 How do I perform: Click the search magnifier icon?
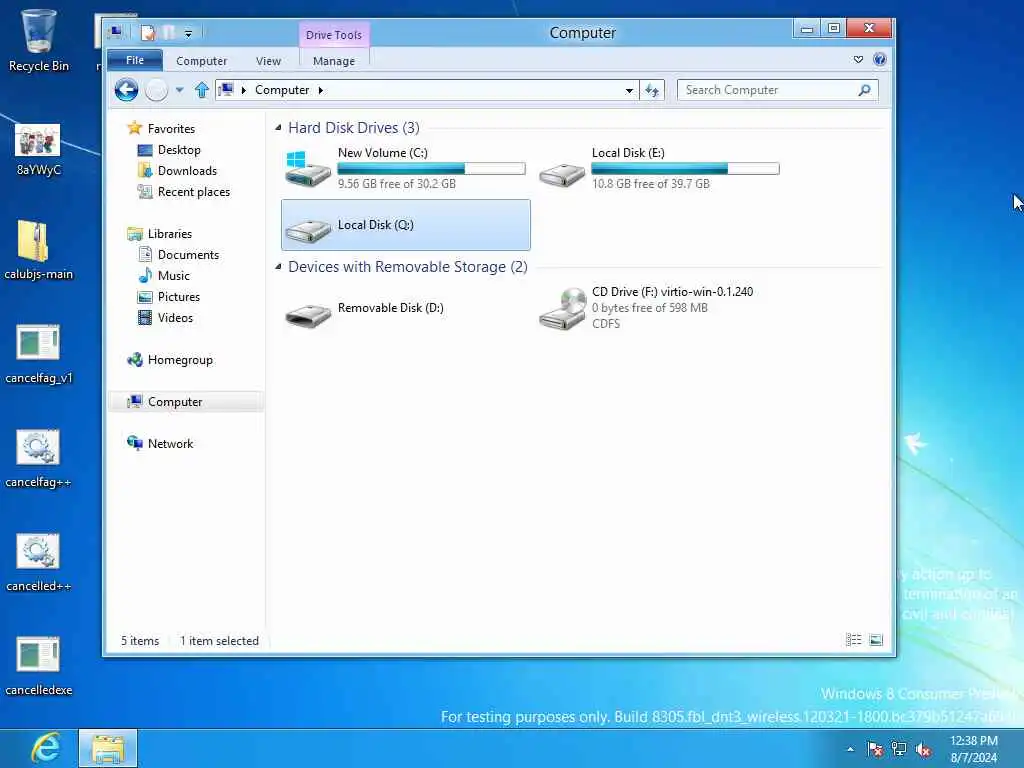[865, 90]
